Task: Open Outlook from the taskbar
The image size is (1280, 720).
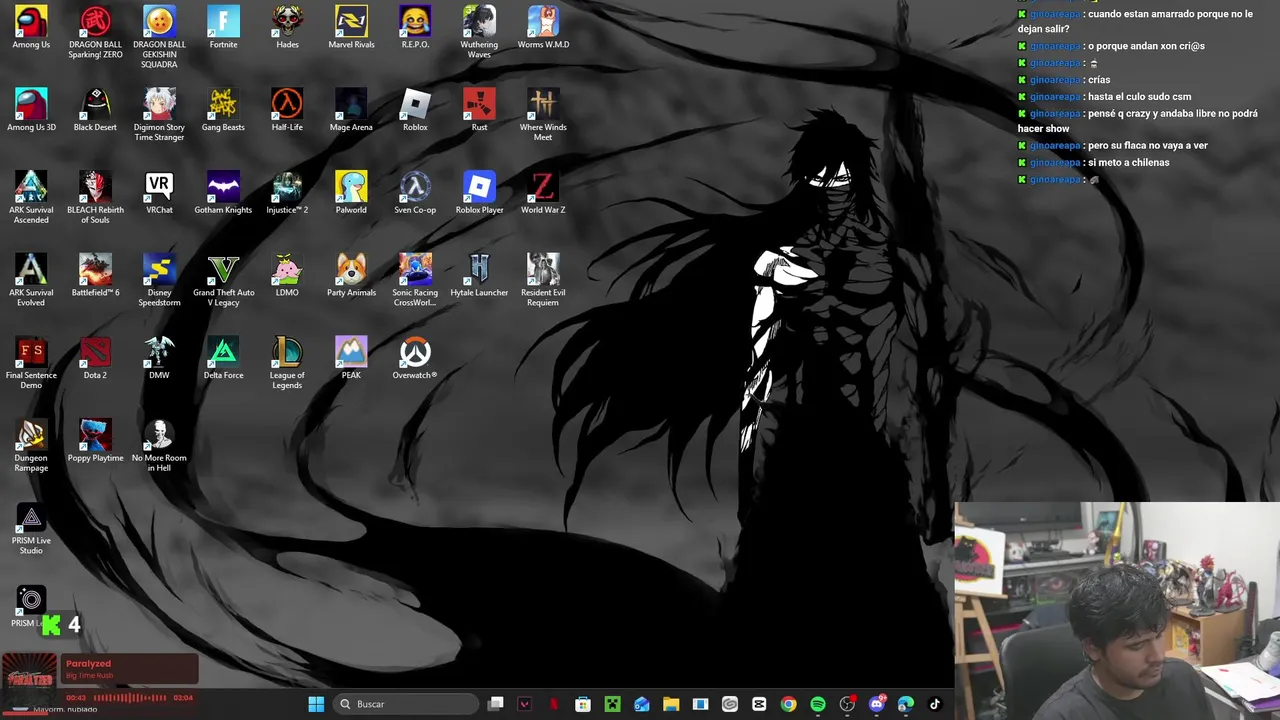Action: tap(641, 704)
